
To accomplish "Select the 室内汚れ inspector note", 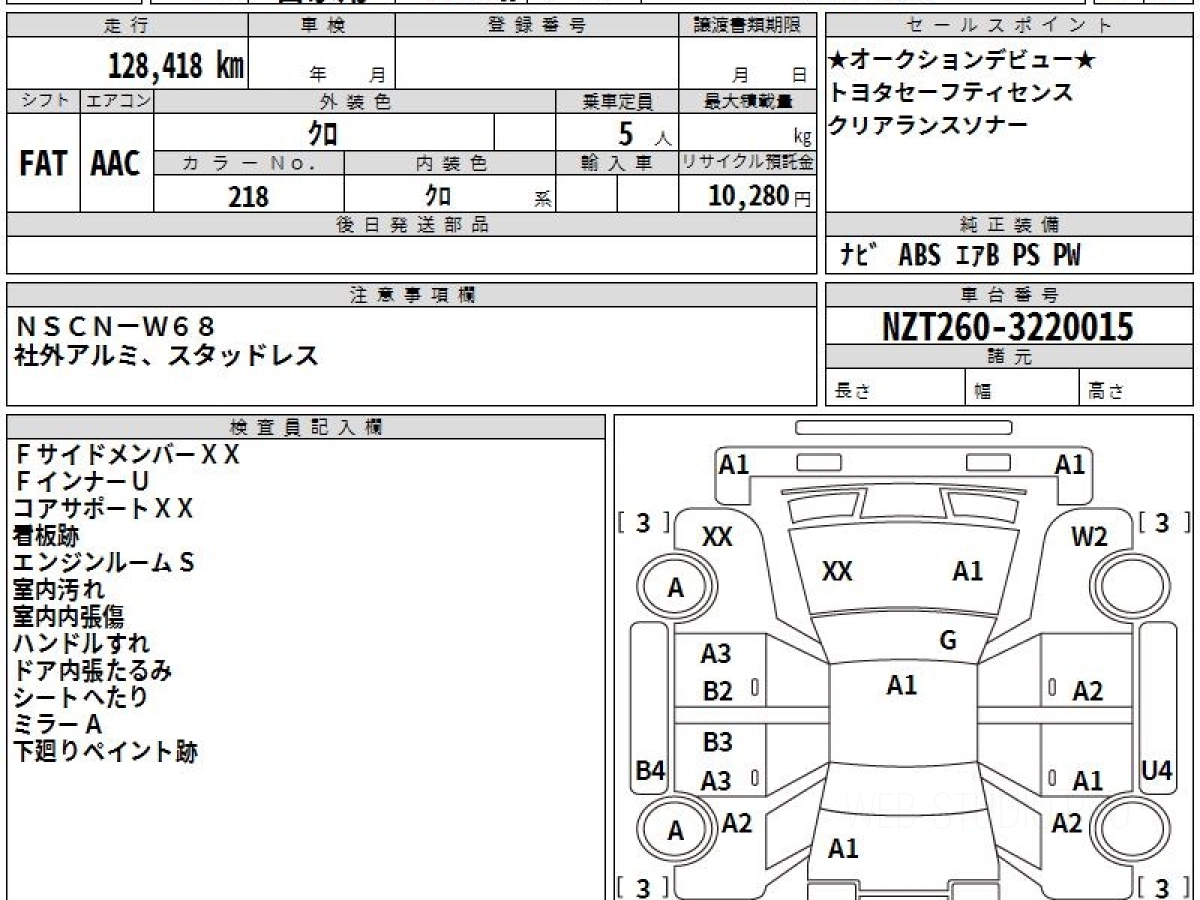I will click(x=59, y=590).
